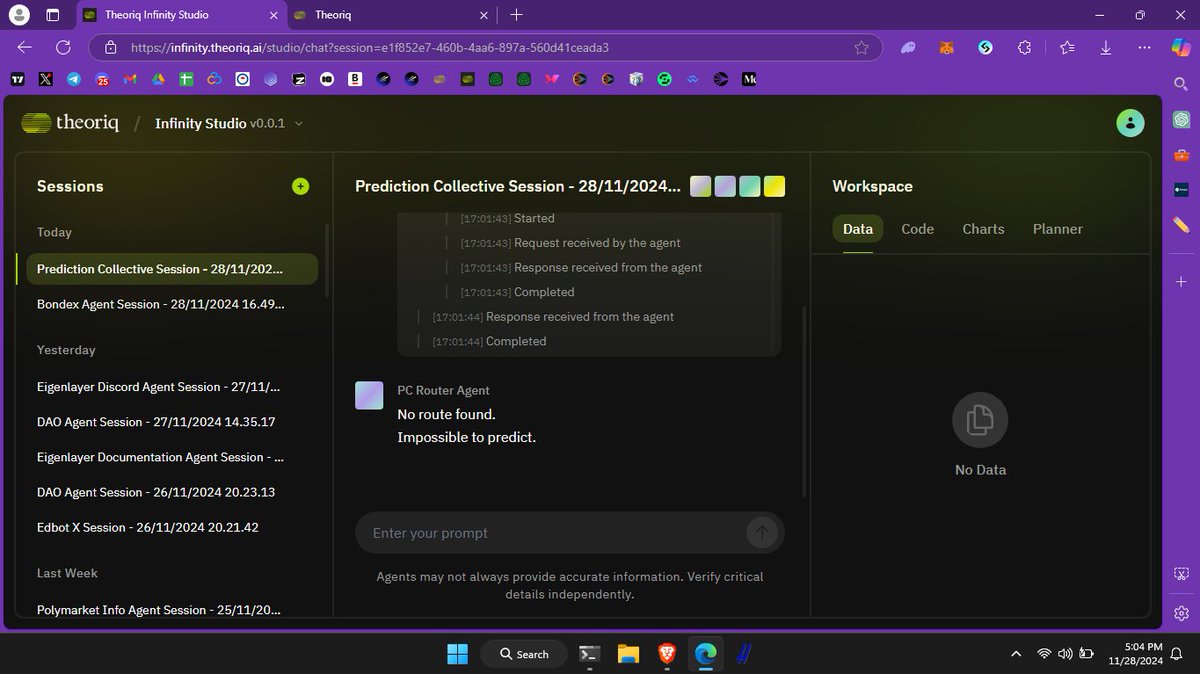This screenshot has width=1200, height=674.
Task: Click the chat scrollbar
Action: (x=804, y=400)
